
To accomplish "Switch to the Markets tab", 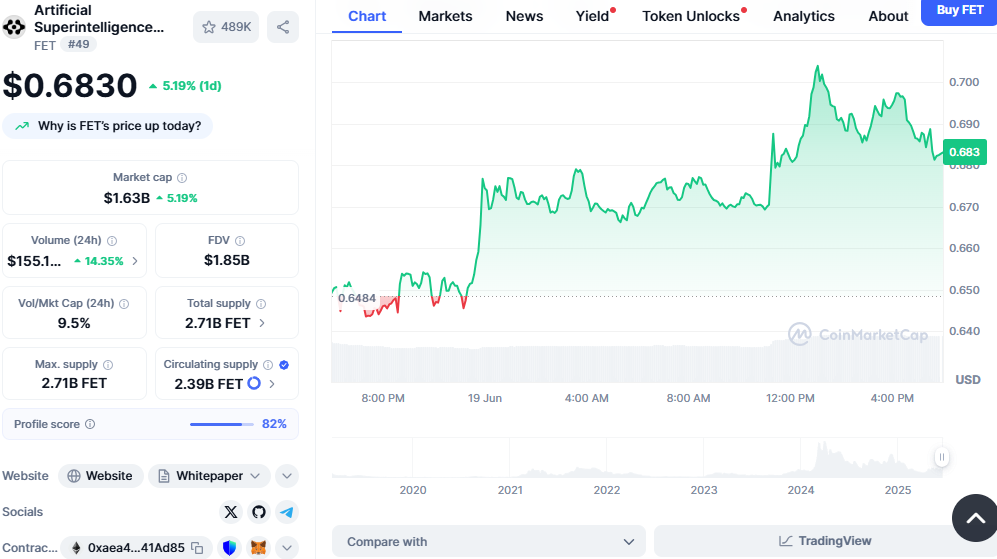I will pyautogui.click(x=445, y=16).
